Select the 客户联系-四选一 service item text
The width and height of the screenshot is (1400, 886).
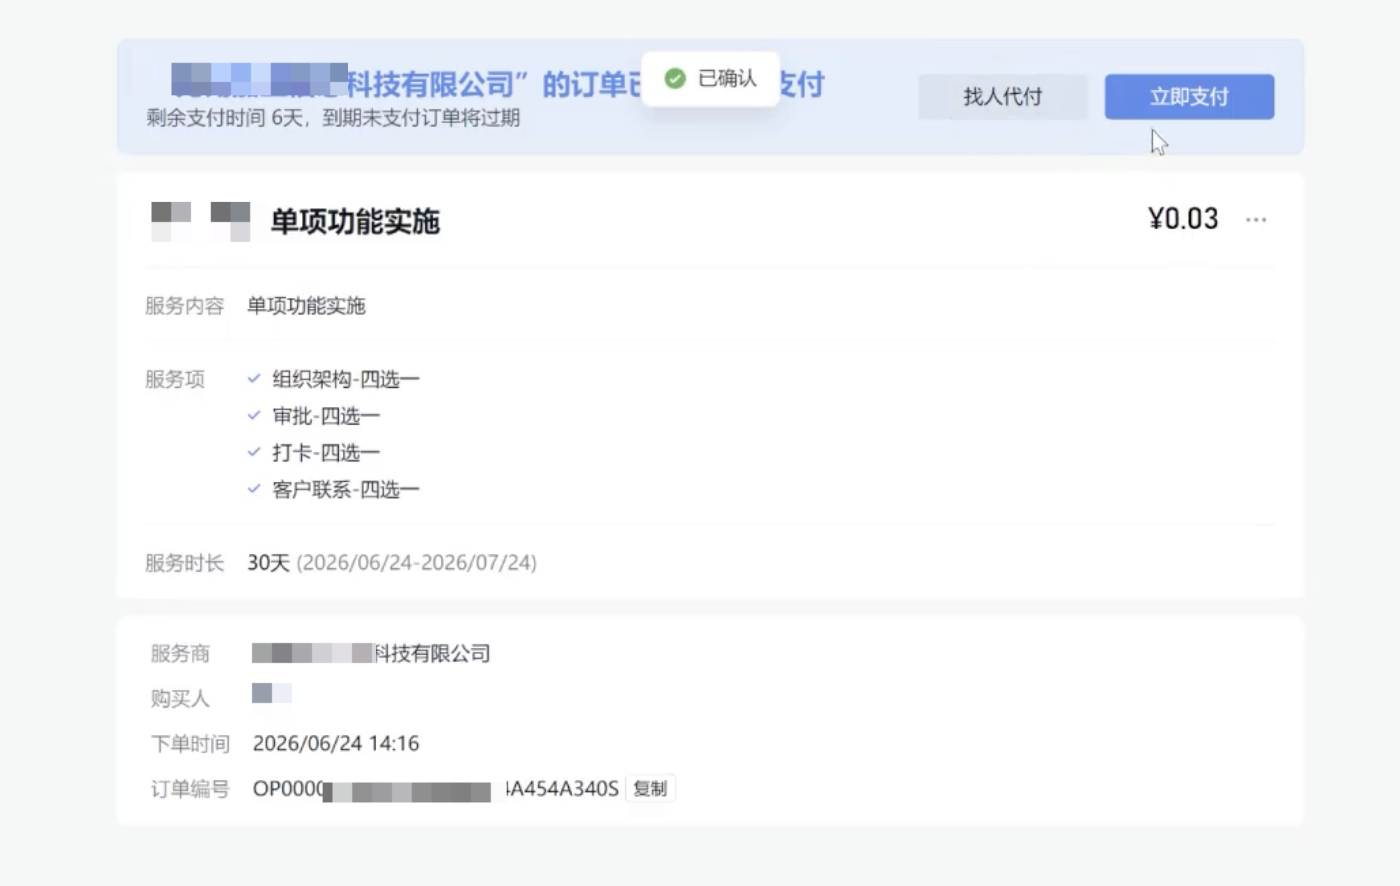[x=346, y=490]
